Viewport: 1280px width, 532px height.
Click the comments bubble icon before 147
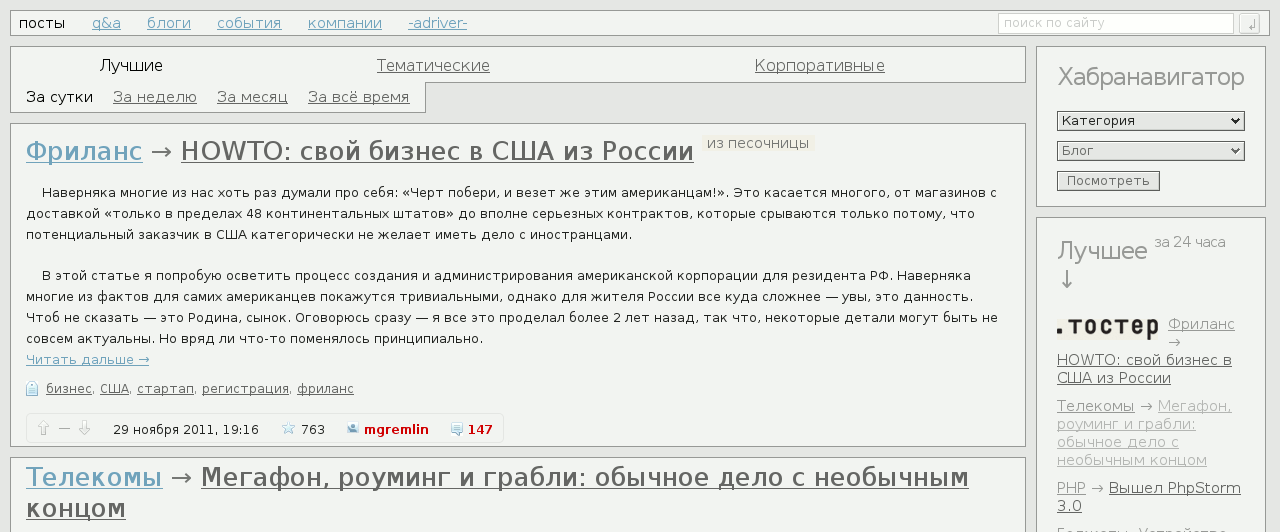456,430
